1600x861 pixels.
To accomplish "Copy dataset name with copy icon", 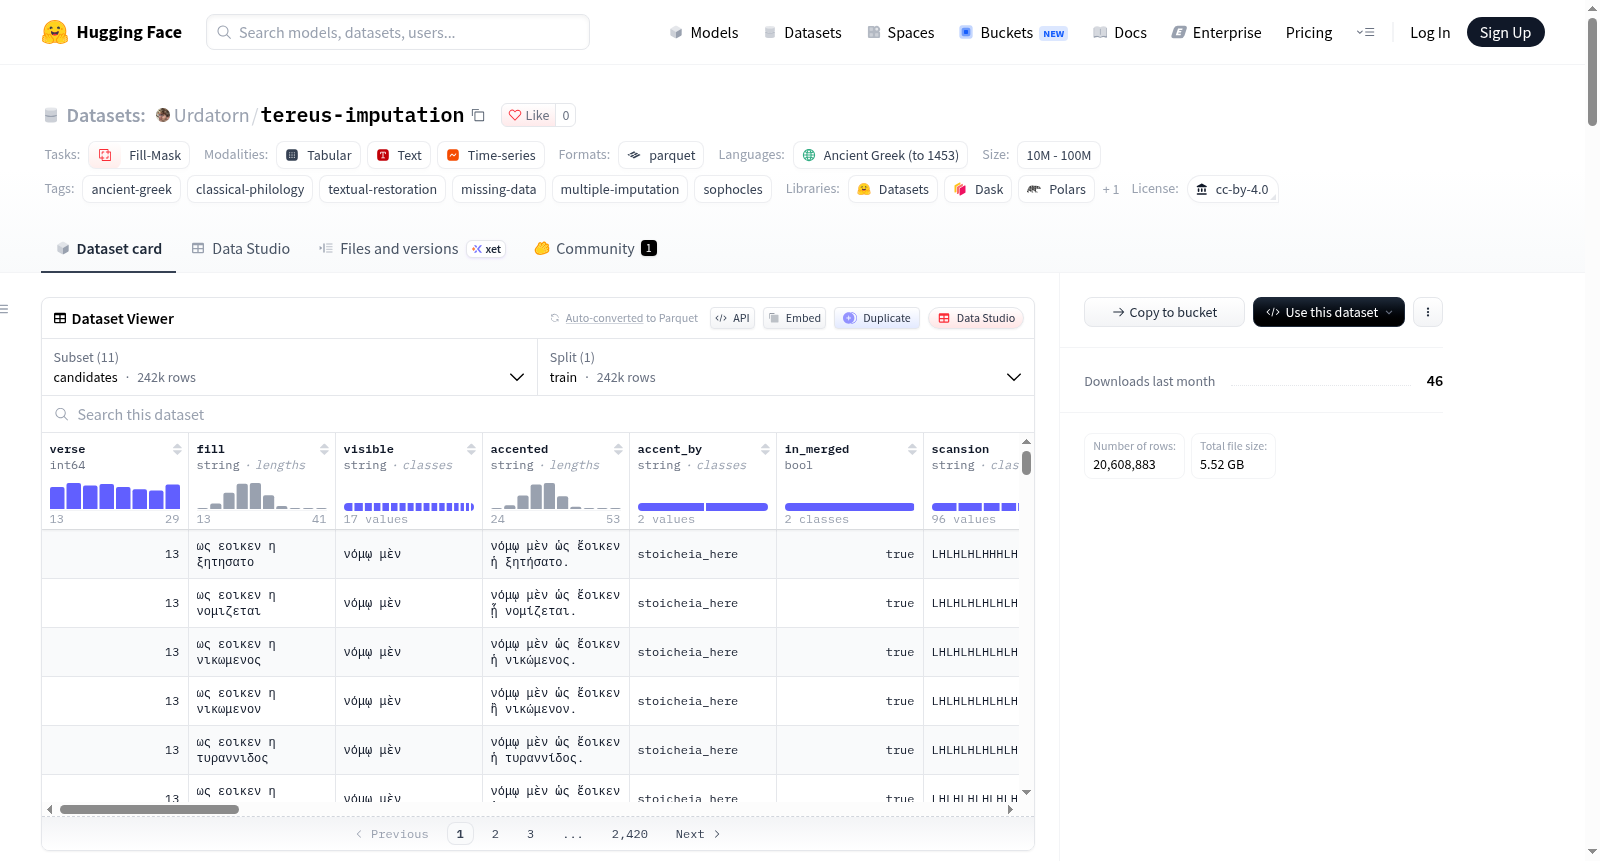I will coord(478,115).
